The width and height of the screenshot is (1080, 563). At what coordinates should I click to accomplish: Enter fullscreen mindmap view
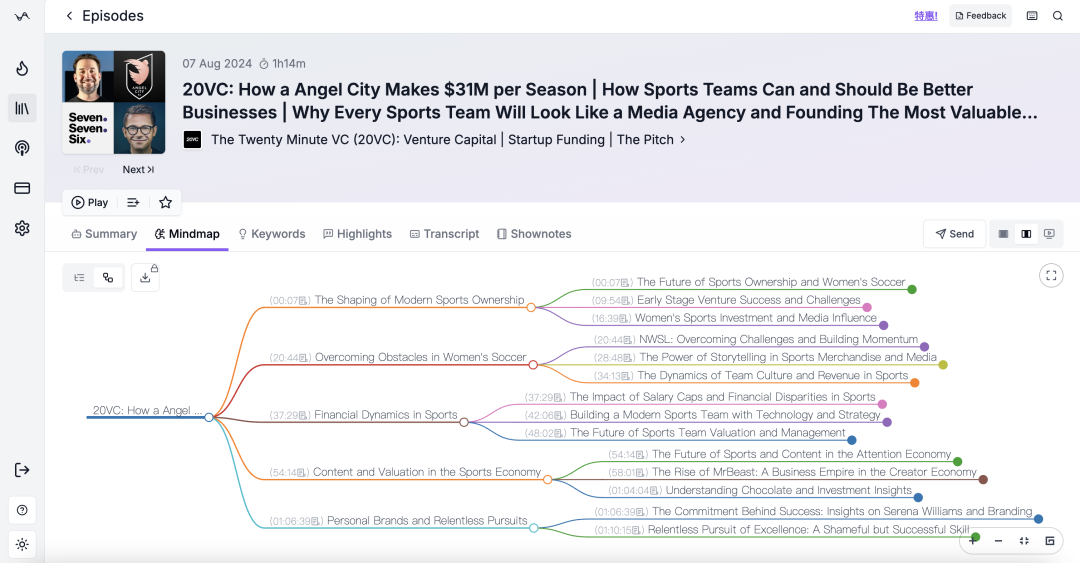(x=1051, y=276)
